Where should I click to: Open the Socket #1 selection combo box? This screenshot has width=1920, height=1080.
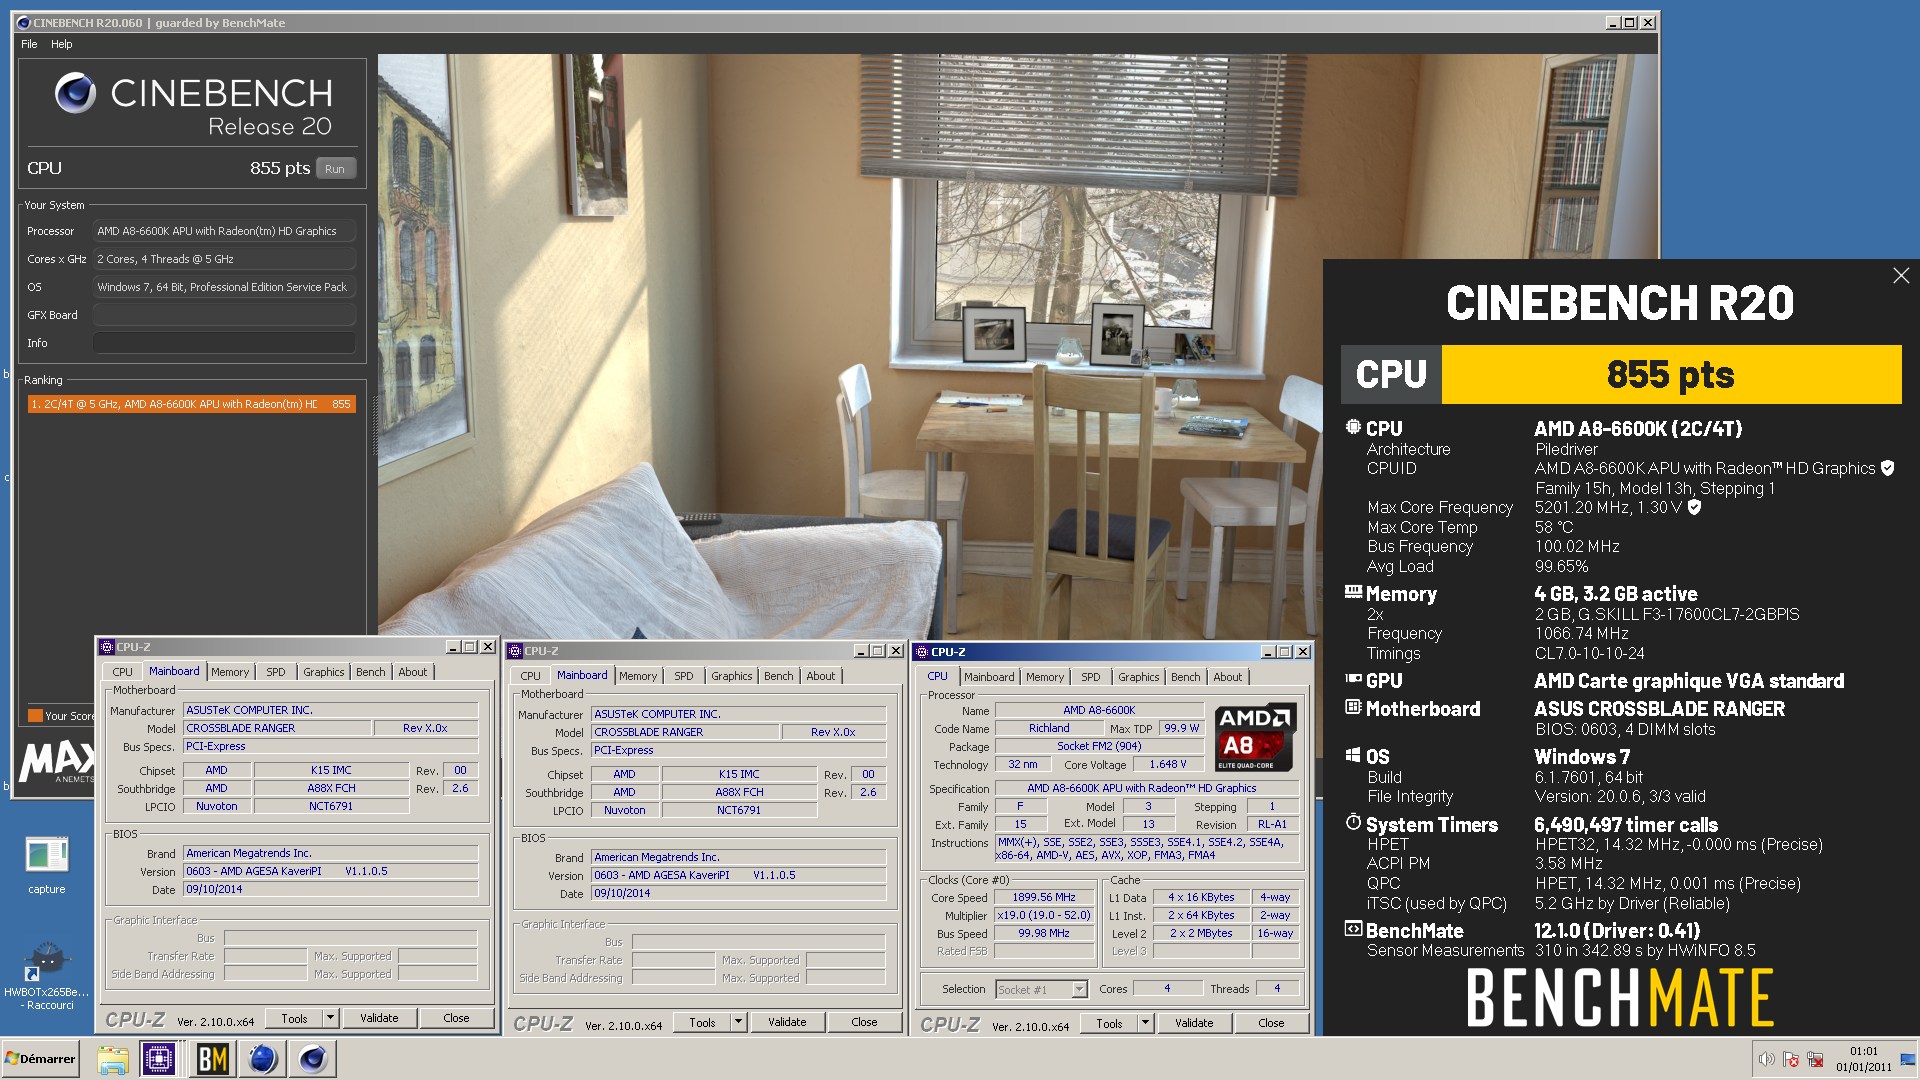1041,989
